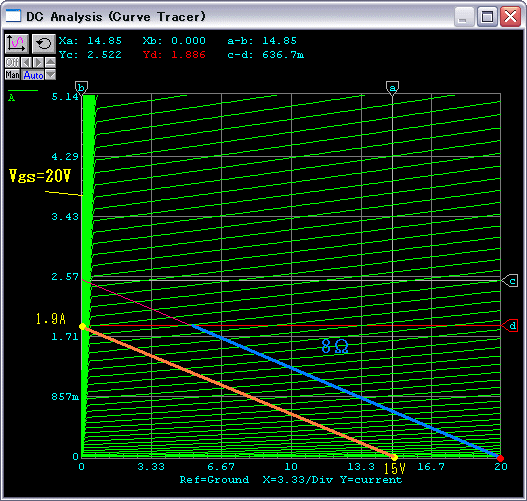Click the 1.71 y-axis value
Viewport: 527px width, 501px height.
point(65,336)
